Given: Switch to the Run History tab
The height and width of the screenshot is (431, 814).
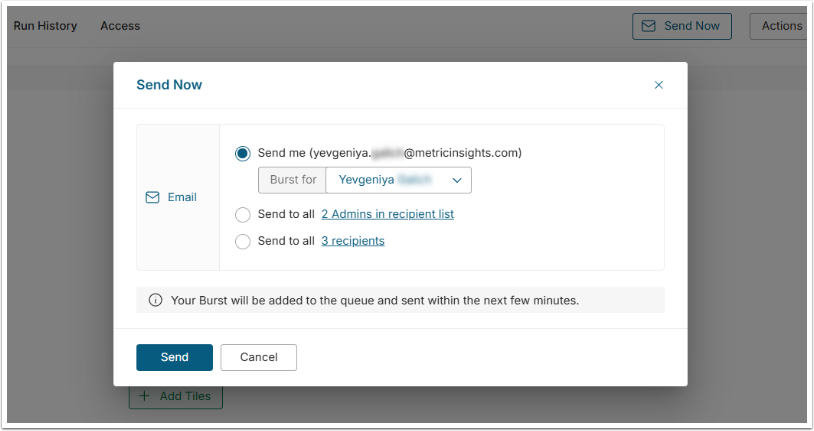Looking at the screenshot, I should click(x=45, y=26).
